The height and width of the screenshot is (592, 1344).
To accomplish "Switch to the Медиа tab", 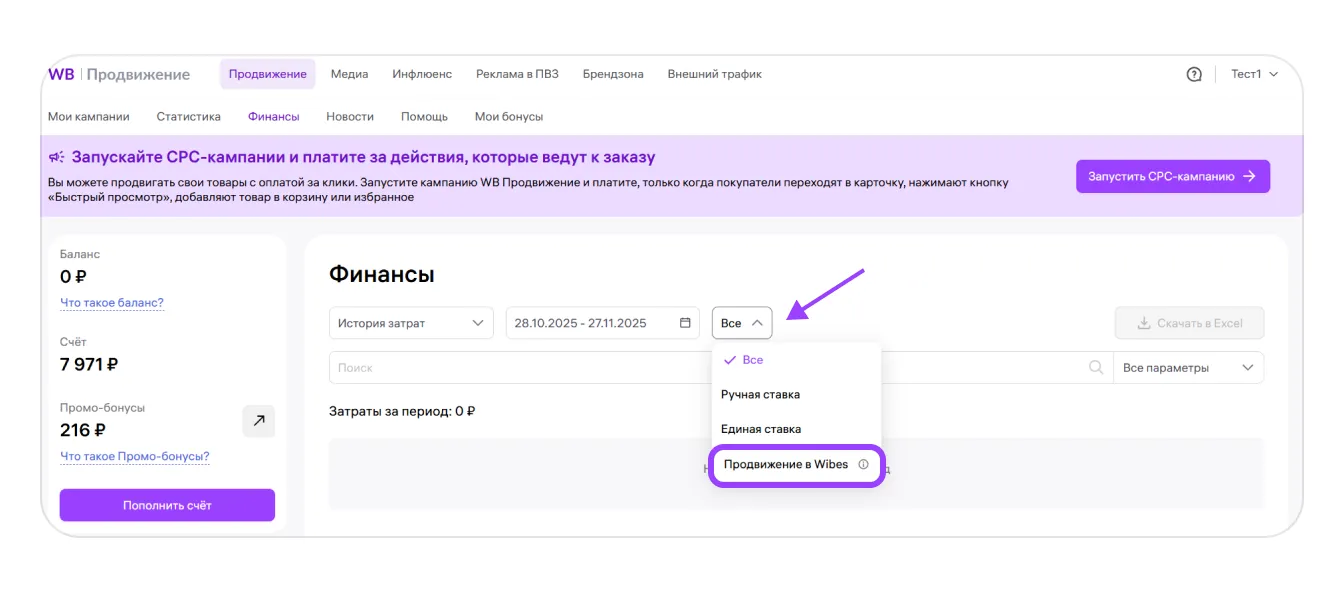I will tap(349, 74).
